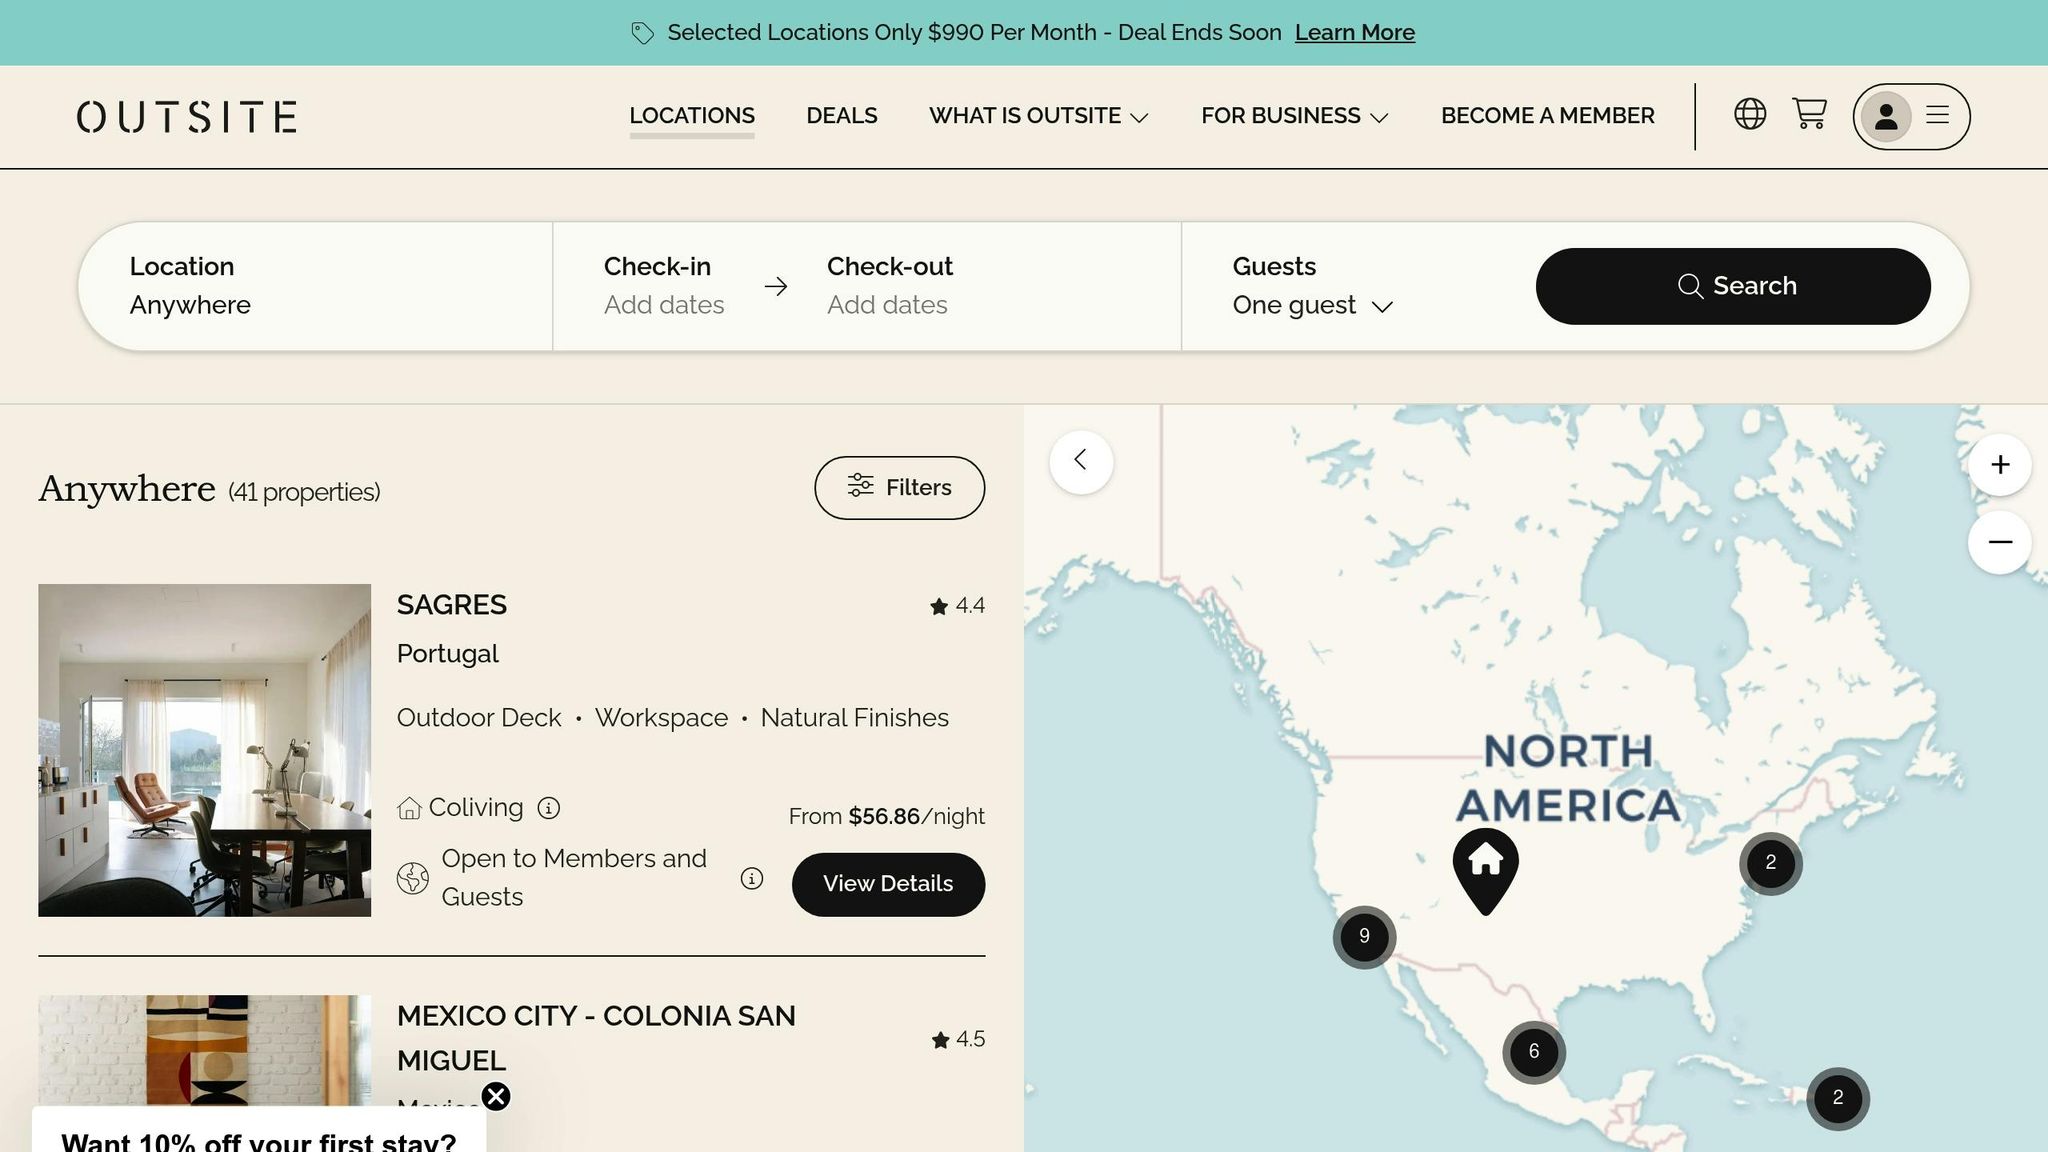Select the house pin on the map
The width and height of the screenshot is (2048, 1152).
pos(1485,870)
